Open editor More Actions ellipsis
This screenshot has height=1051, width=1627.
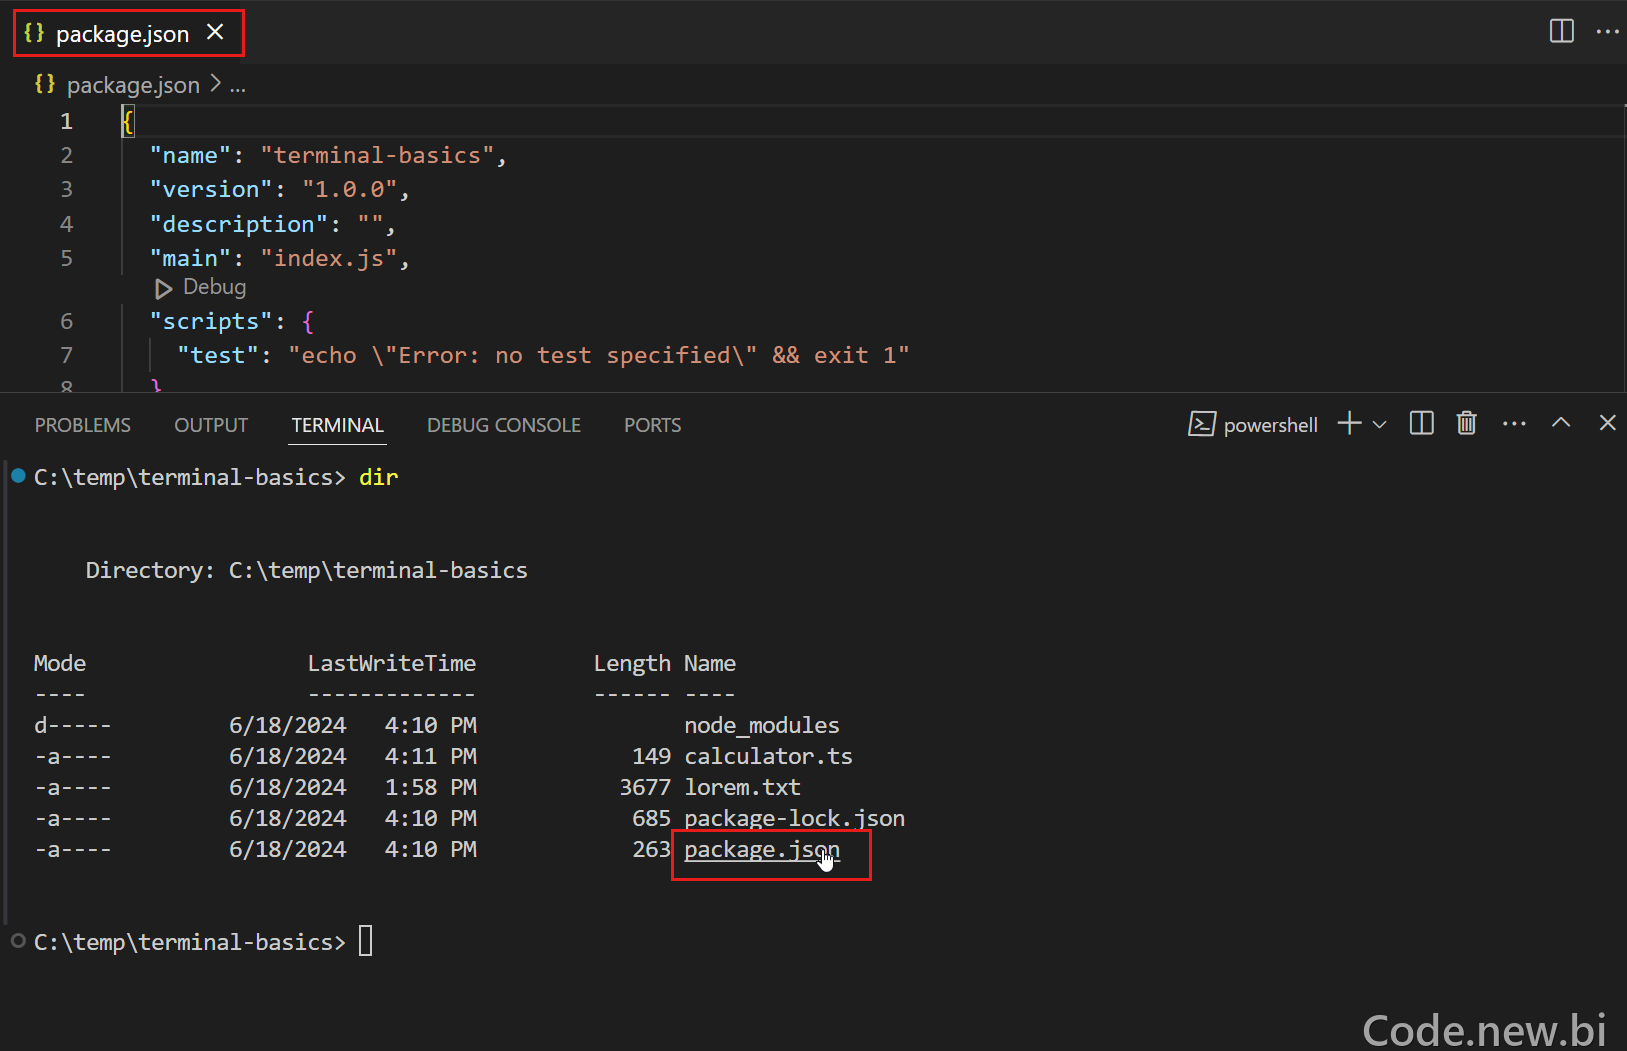click(x=1607, y=32)
